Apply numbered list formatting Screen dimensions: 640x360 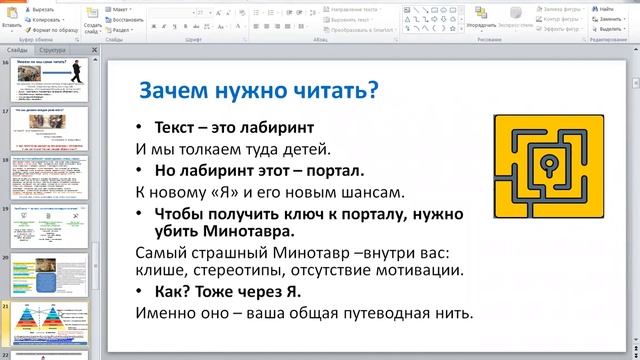coord(271,13)
